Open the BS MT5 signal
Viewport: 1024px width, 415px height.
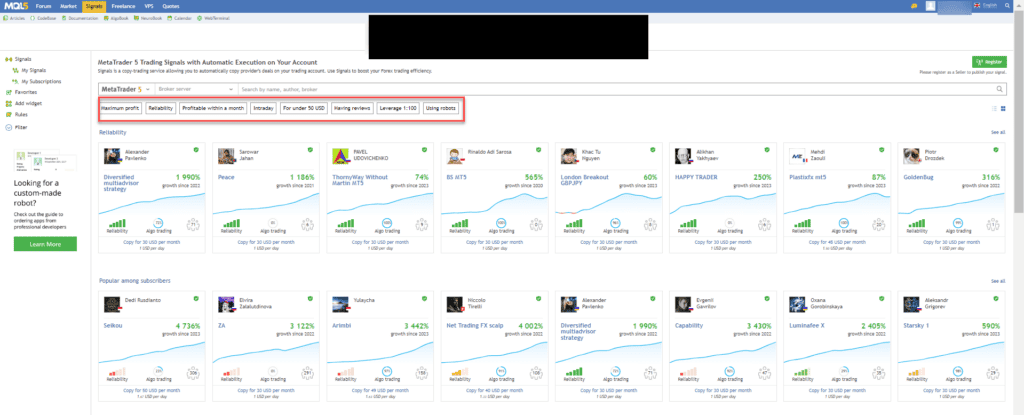click(x=456, y=177)
